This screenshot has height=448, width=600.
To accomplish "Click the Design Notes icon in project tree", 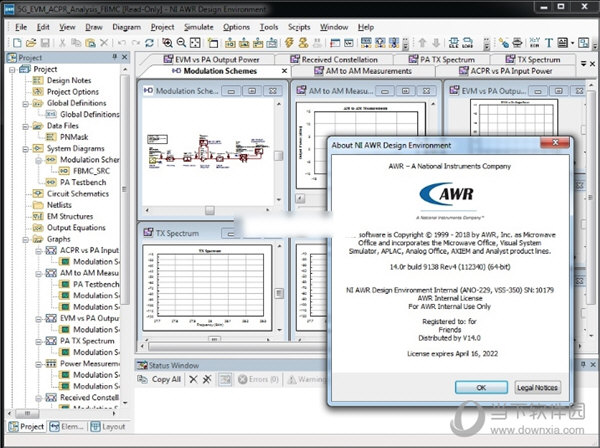I will tap(38, 80).
